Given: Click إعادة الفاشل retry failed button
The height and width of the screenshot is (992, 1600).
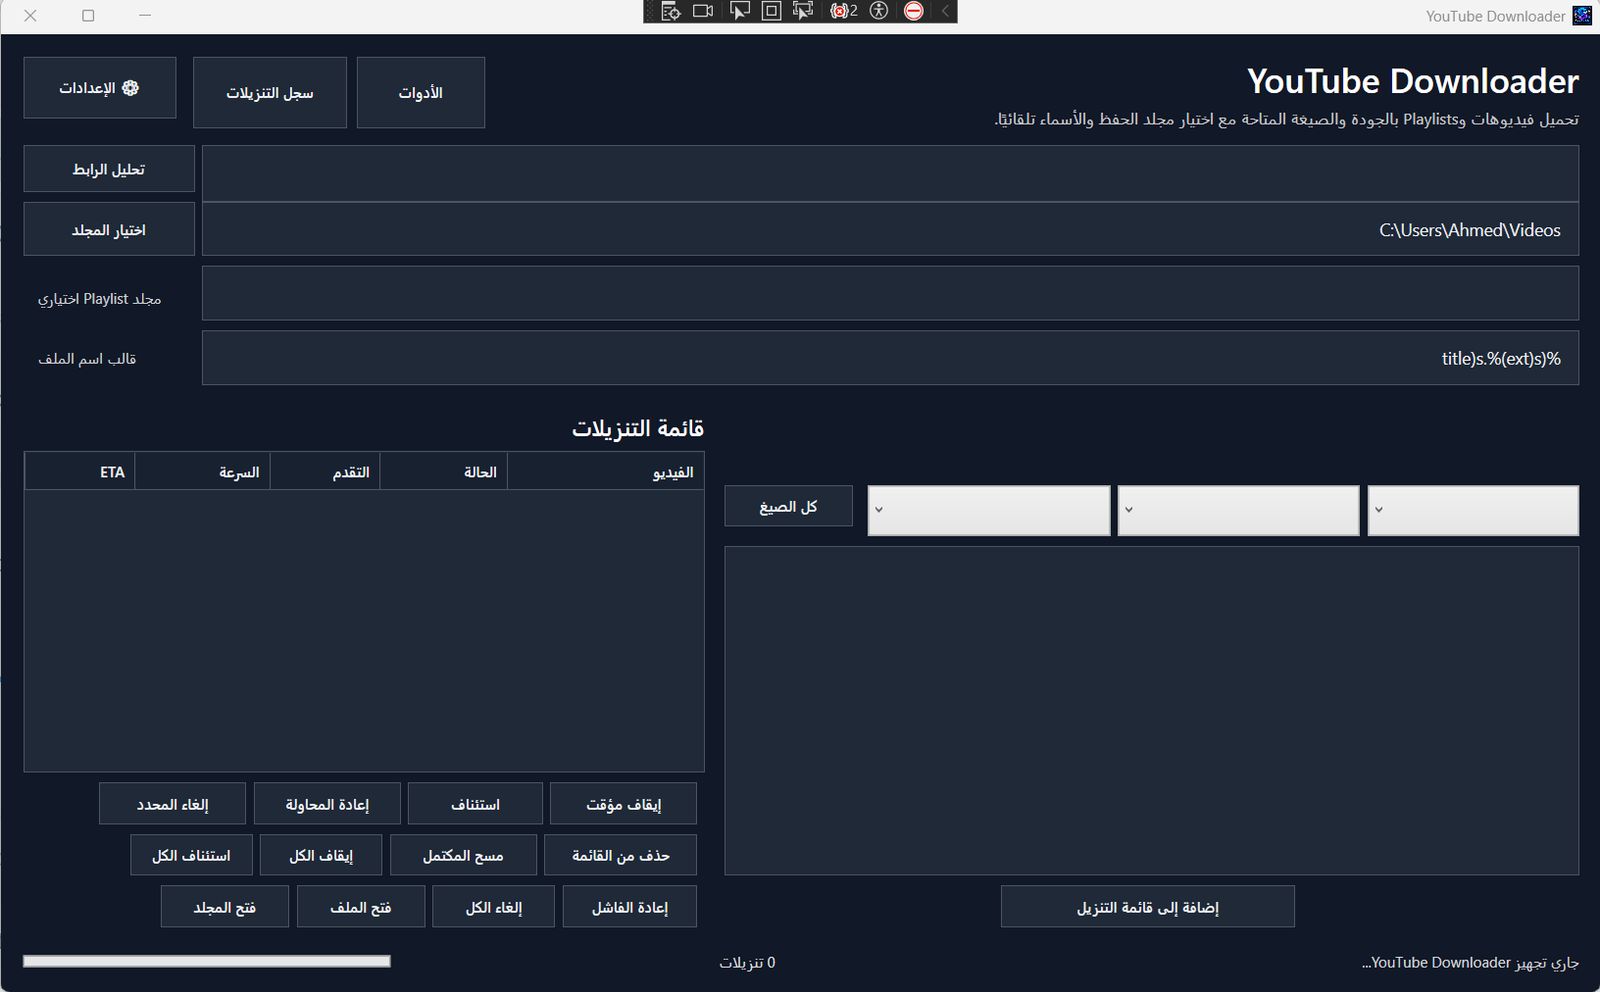Looking at the screenshot, I should click(x=630, y=907).
